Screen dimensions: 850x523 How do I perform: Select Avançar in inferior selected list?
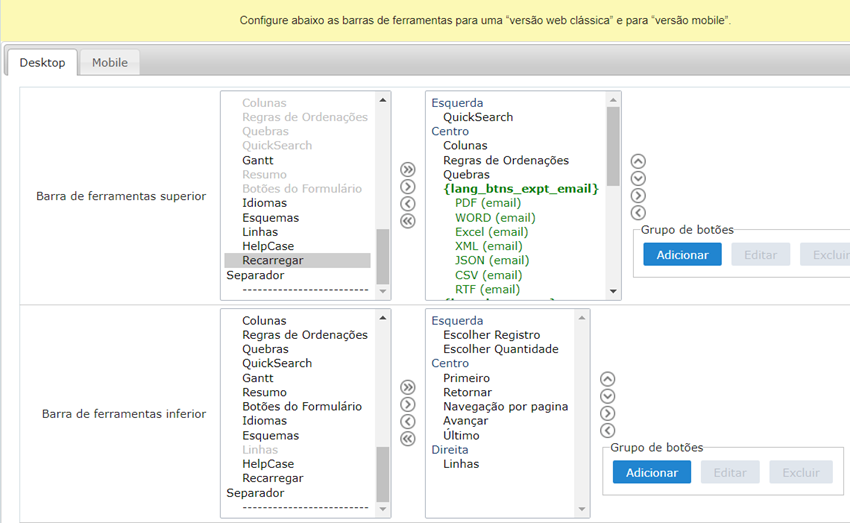tap(466, 421)
